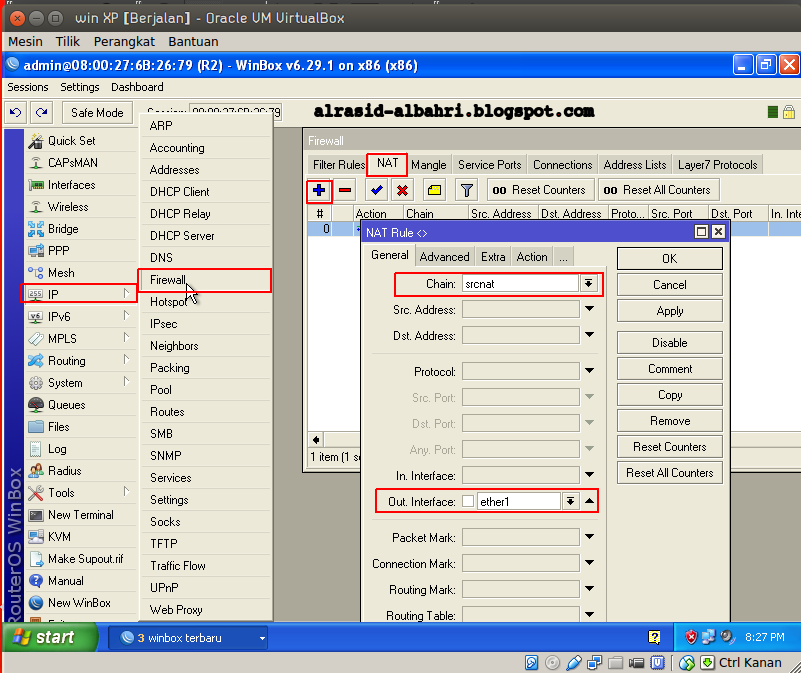This screenshot has height=673, width=801.
Task: Open Mesh from the sidebar
Action: [x=61, y=272]
